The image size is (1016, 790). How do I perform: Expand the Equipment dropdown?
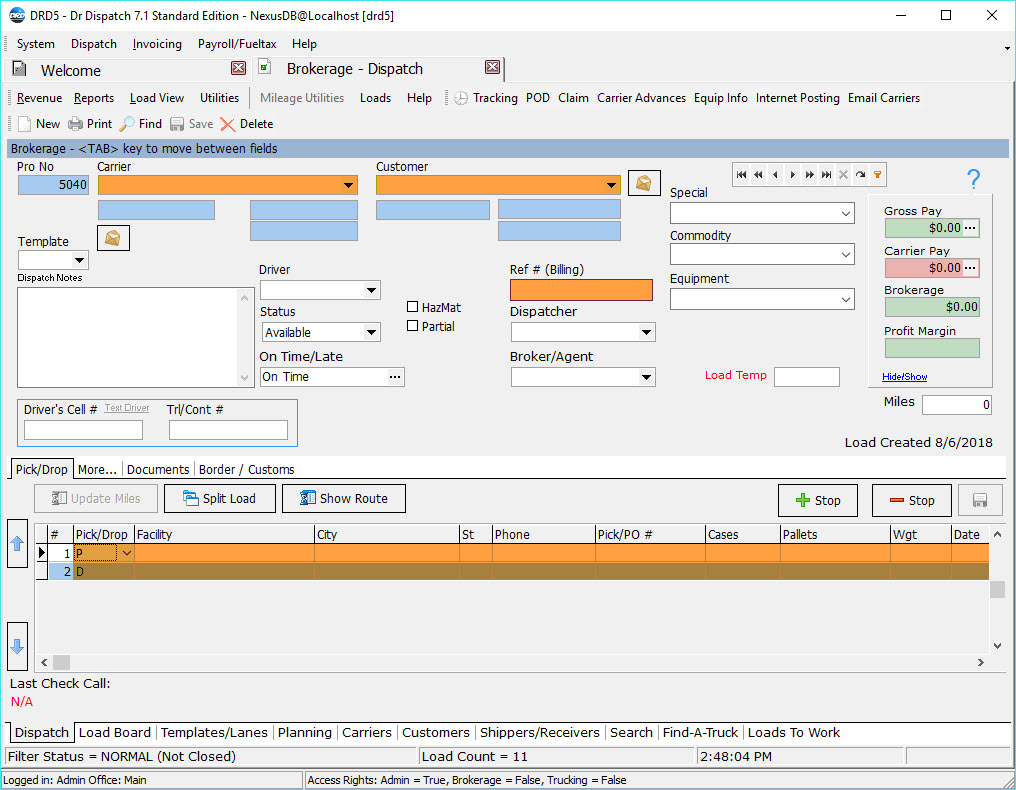pos(846,299)
